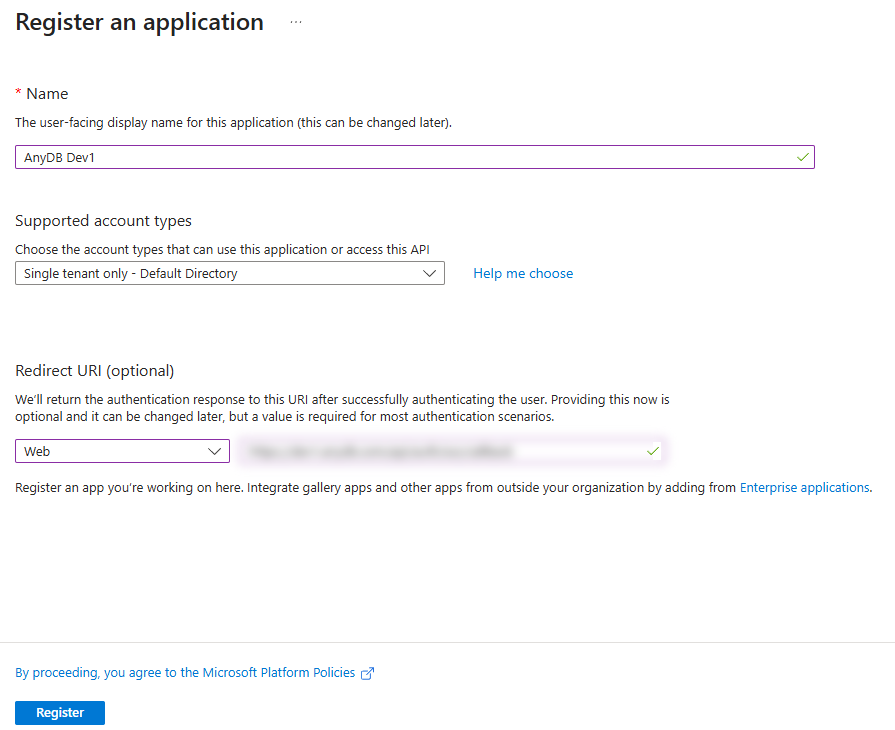This screenshot has width=895, height=730.
Task: Click the Name input field containing AnyDB Dev1
Action: [x=414, y=157]
